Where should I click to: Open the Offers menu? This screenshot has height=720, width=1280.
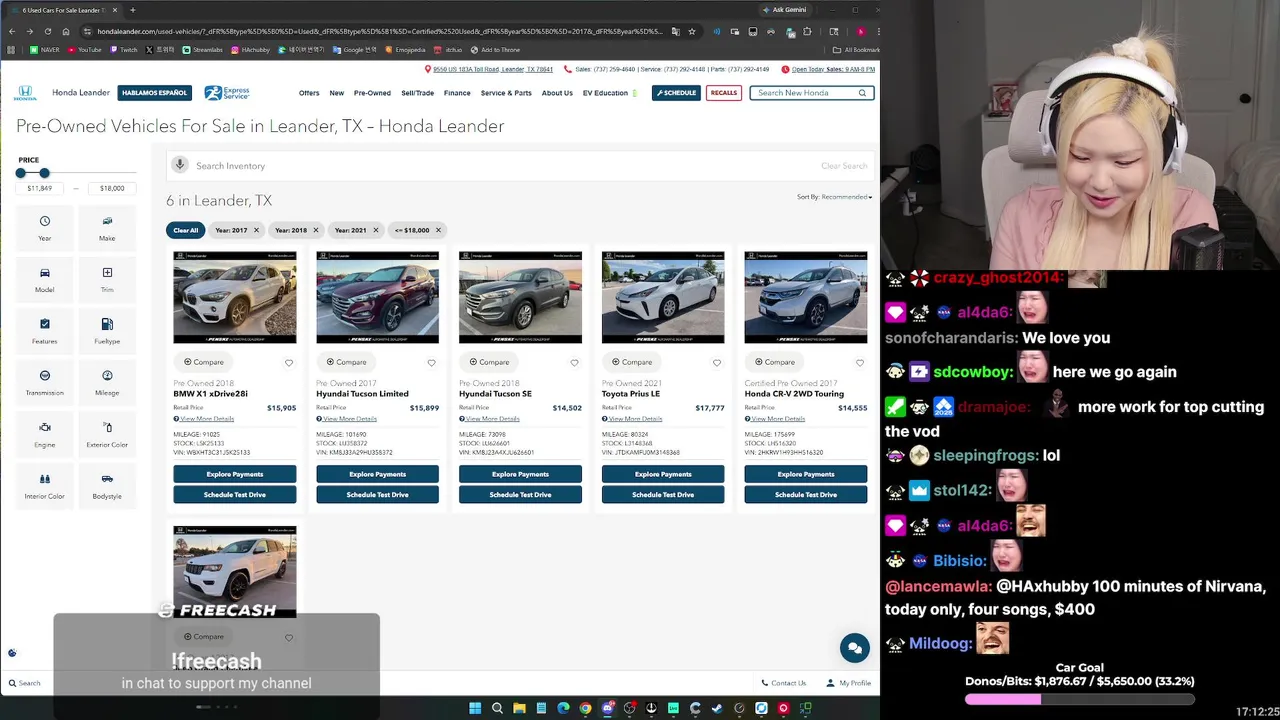coord(309,93)
